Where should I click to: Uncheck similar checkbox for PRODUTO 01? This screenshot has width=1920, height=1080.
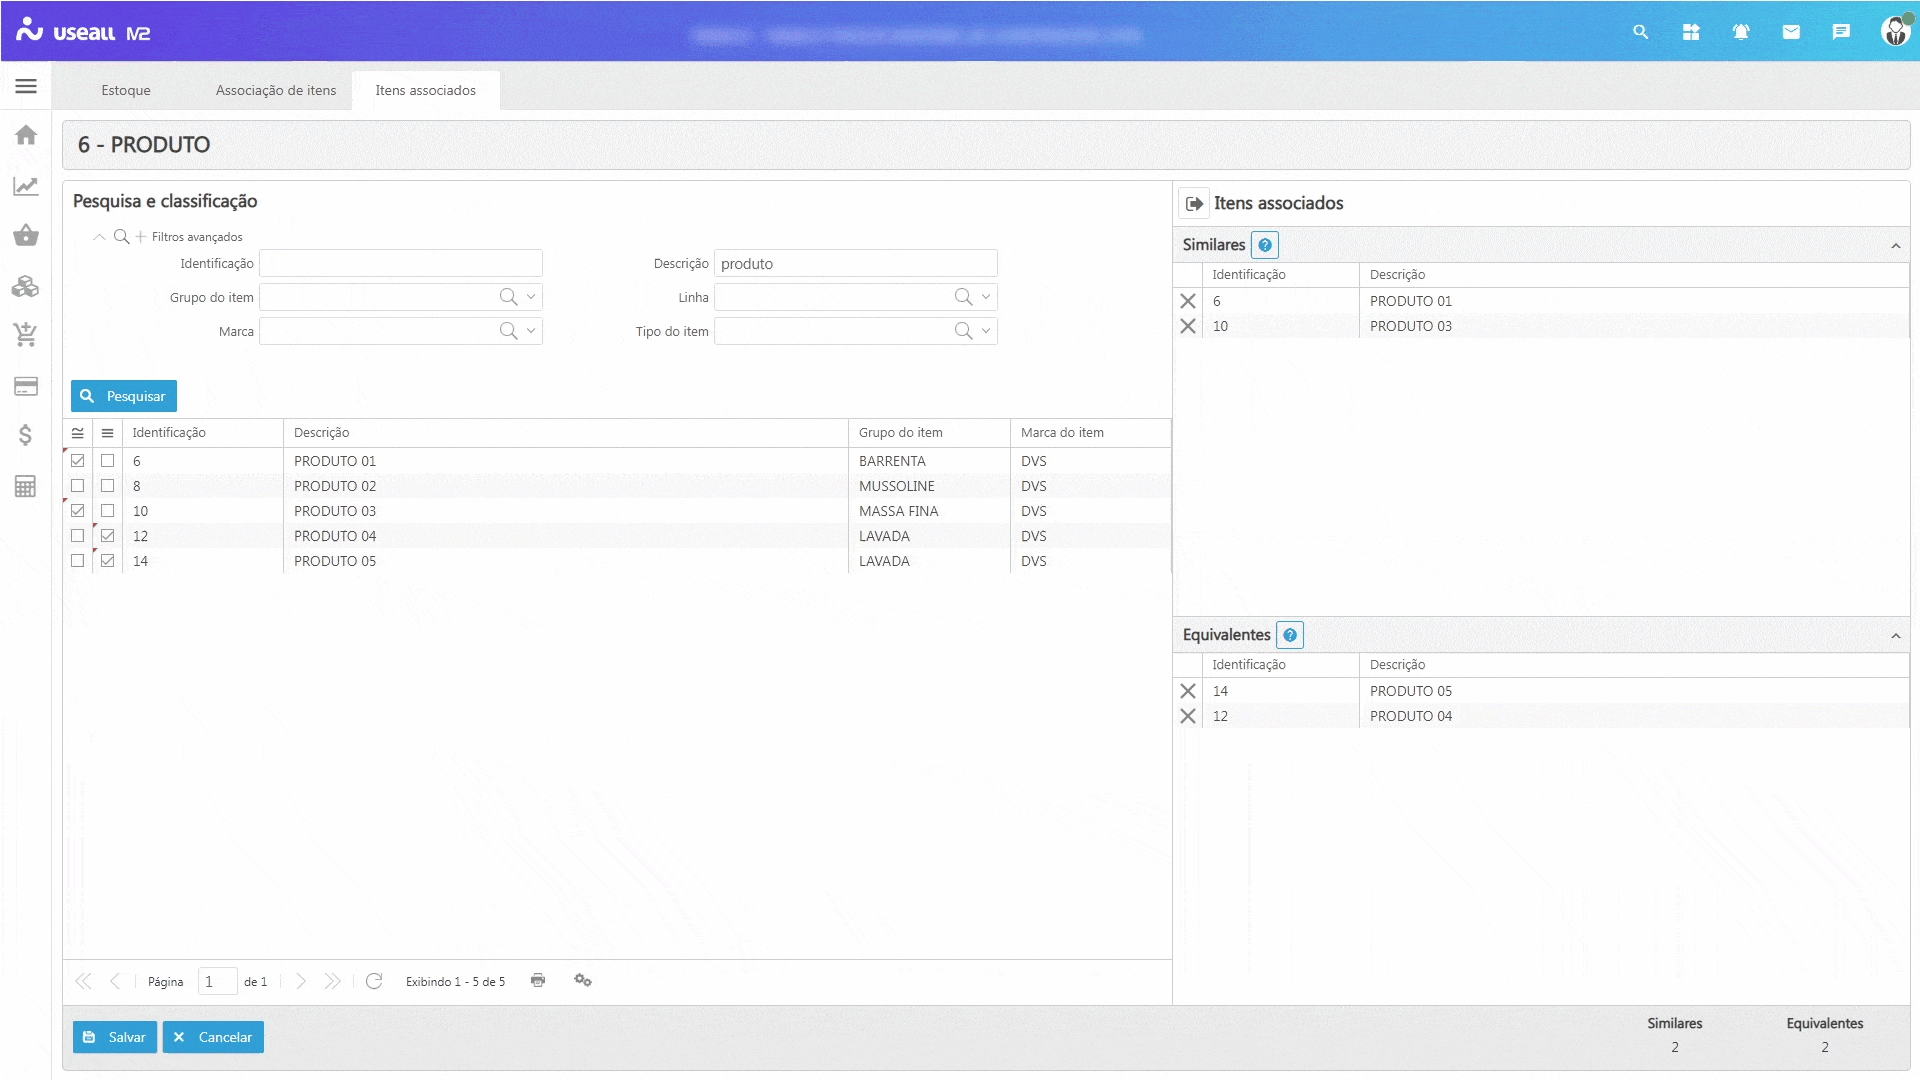[x=78, y=461]
